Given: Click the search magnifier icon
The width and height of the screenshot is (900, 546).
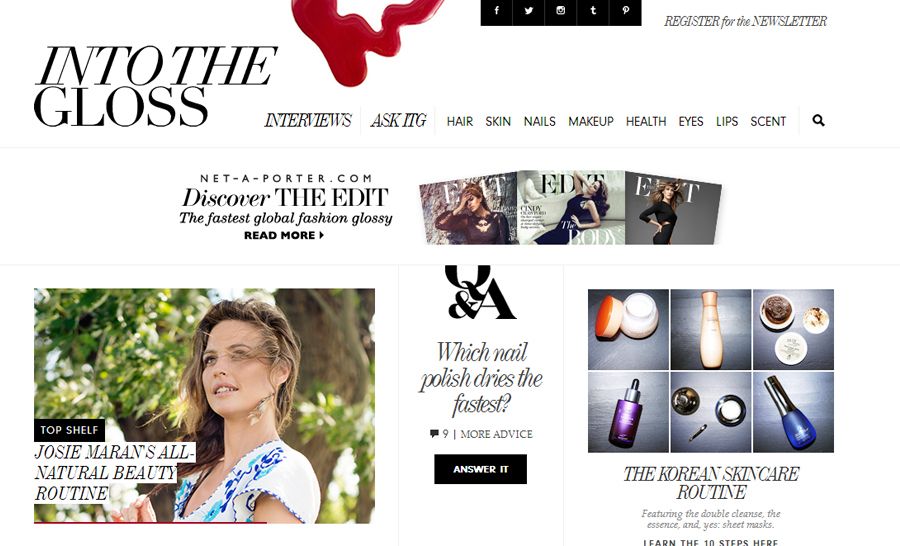Looking at the screenshot, I should (x=818, y=121).
